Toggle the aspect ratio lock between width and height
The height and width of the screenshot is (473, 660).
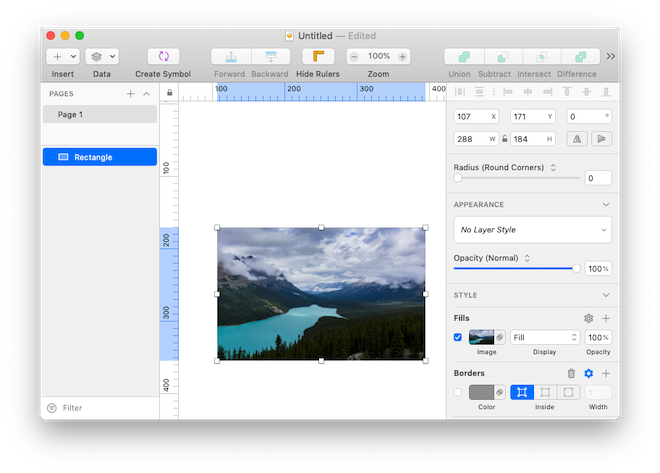504,139
